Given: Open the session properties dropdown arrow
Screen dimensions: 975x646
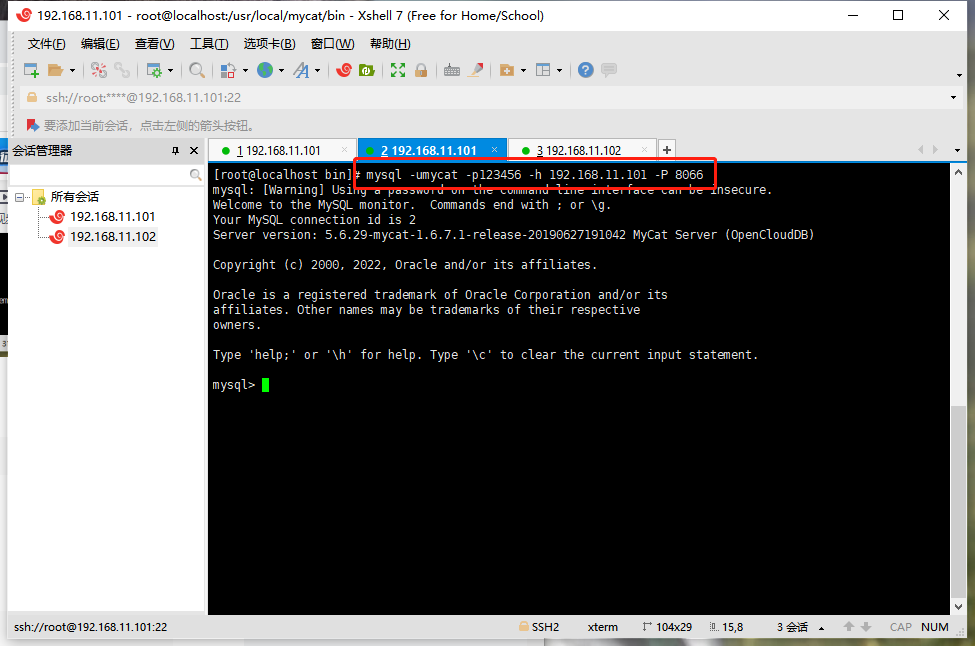Looking at the screenshot, I should pos(172,70).
